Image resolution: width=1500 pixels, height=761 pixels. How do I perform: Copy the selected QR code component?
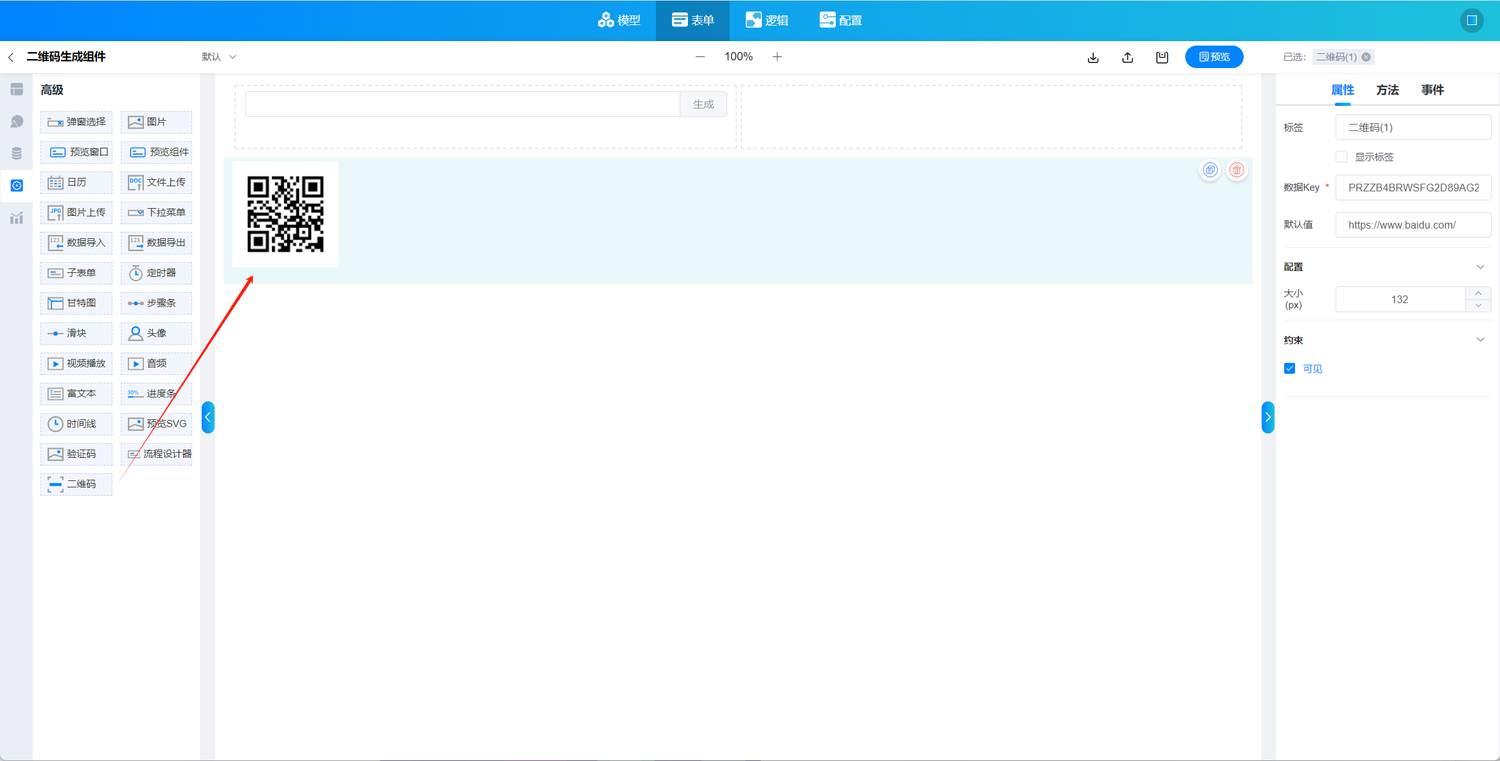point(1210,170)
